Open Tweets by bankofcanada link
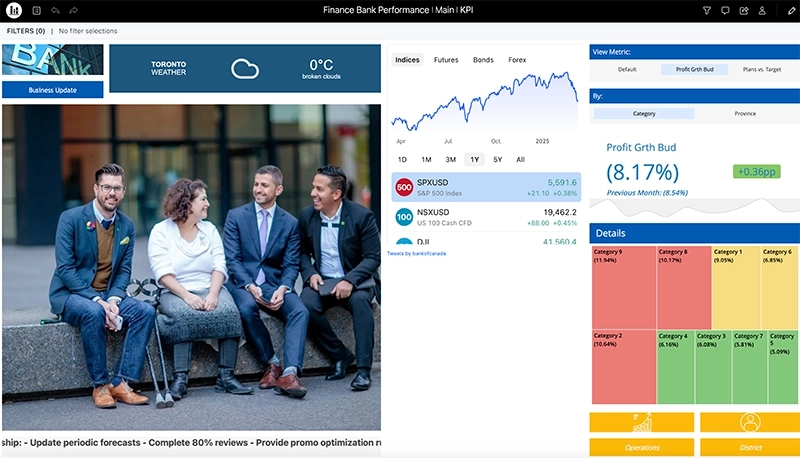This screenshot has height=458, width=800. tap(416, 253)
